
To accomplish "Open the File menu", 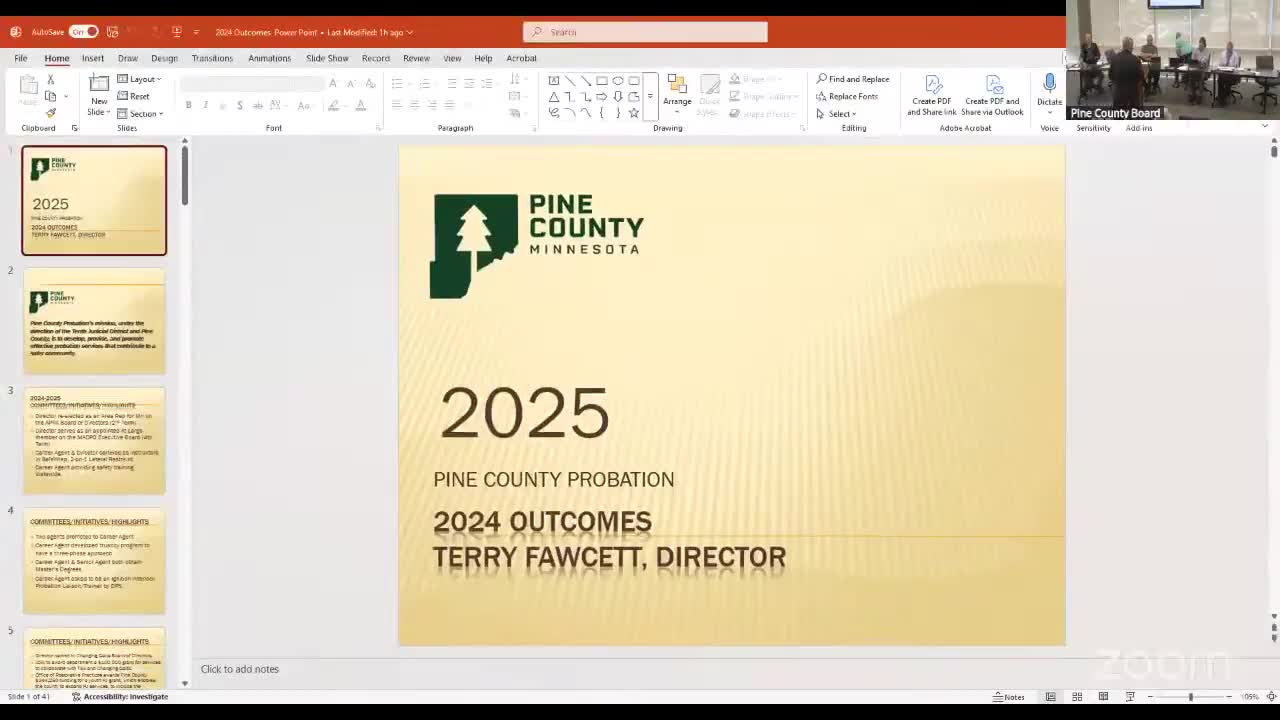I will (x=20, y=58).
